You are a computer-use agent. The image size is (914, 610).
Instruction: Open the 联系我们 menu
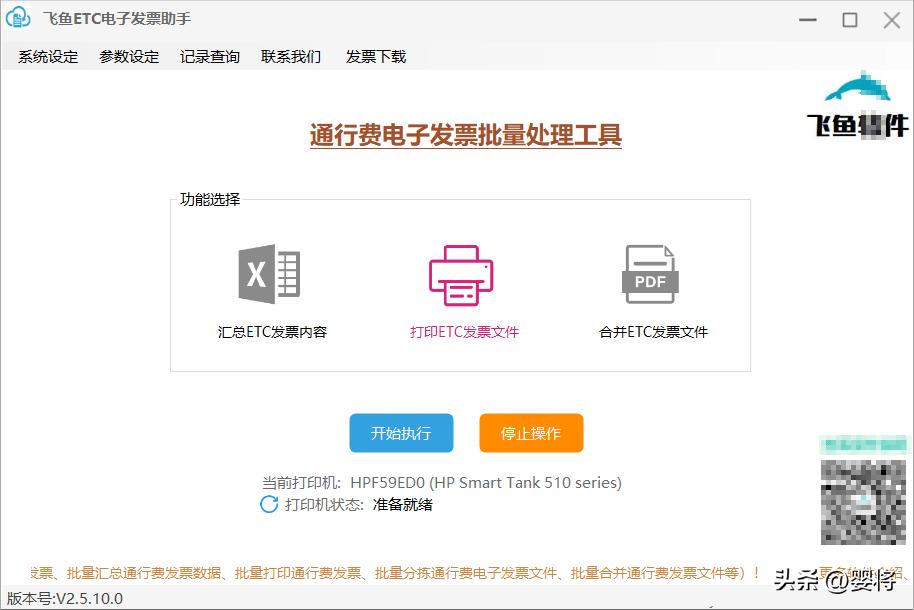pos(288,56)
